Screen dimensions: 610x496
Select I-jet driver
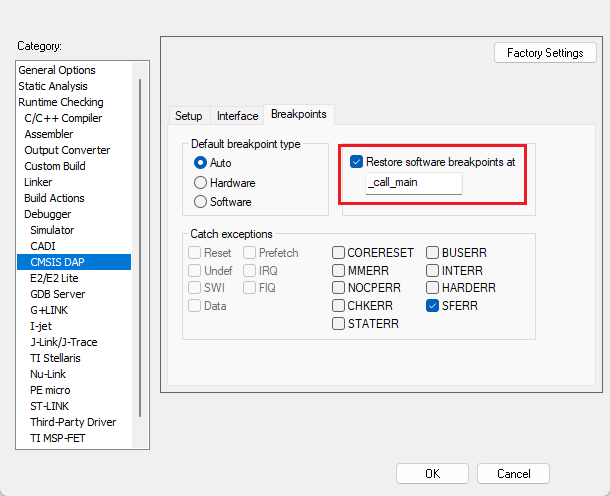pos(74,326)
